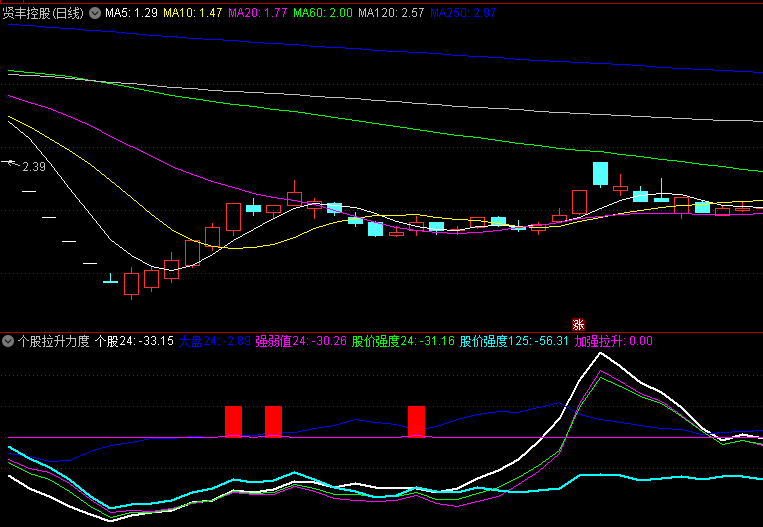Select the 加强拉升: 0.00 value
763x527 pixels.
coord(614,341)
